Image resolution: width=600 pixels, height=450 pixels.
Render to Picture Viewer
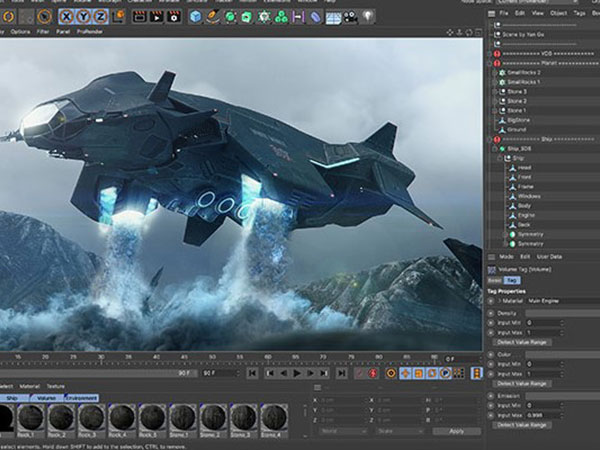tap(157, 16)
